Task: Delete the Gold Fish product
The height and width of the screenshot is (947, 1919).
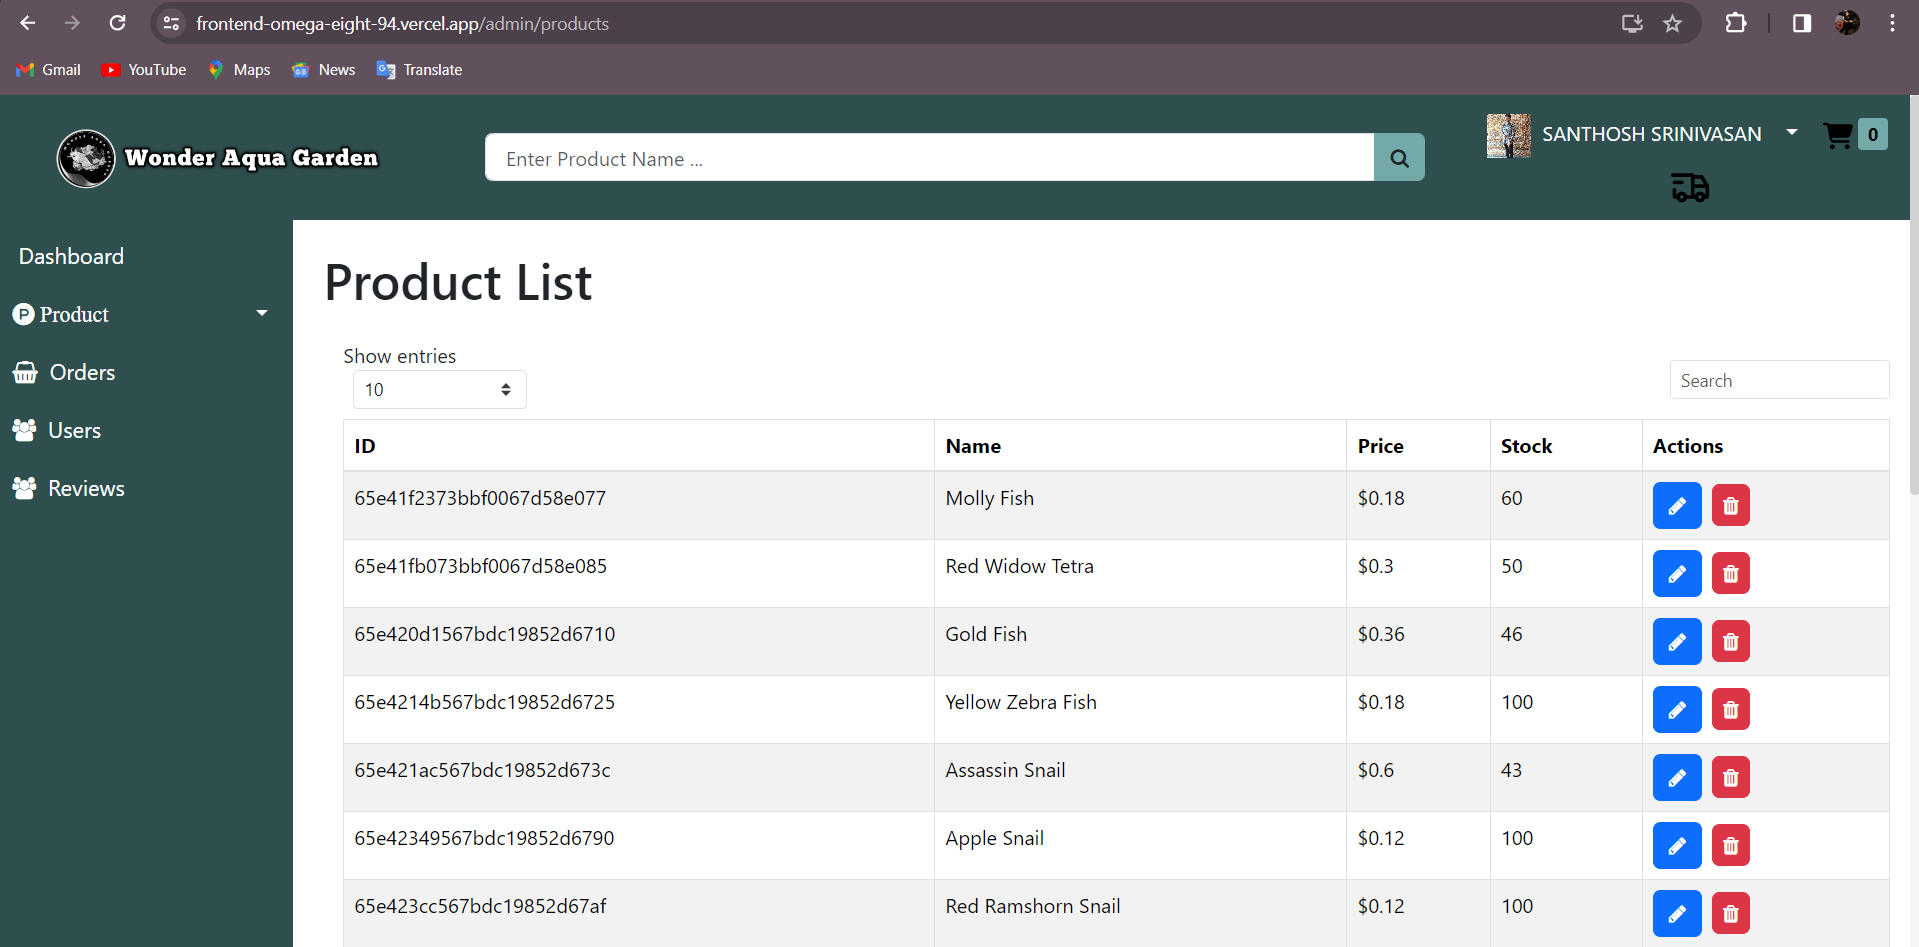Action: [x=1731, y=641]
